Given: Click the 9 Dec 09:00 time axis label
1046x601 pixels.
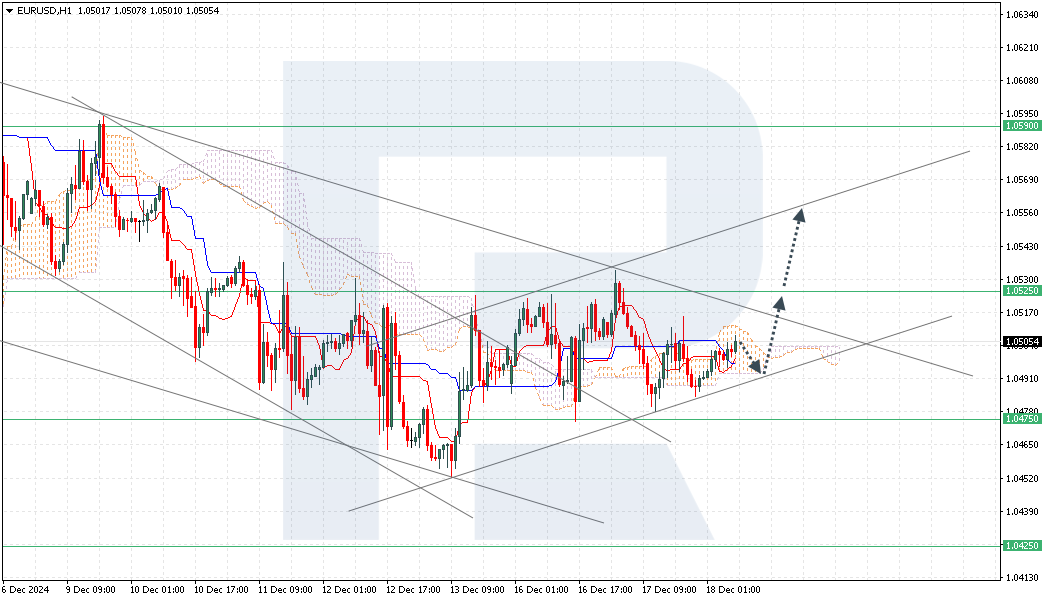Looking at the screenshot, I should tap(91, 590).
